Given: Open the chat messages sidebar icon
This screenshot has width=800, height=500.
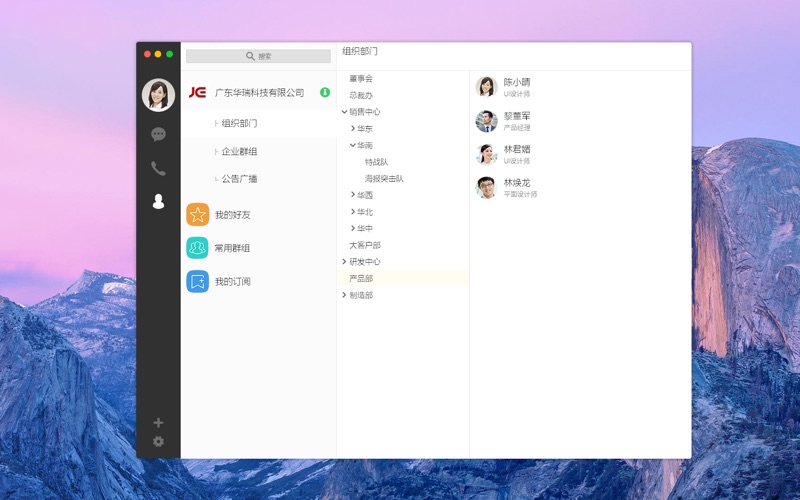Looking at the screenshot, I should point(158,134).
